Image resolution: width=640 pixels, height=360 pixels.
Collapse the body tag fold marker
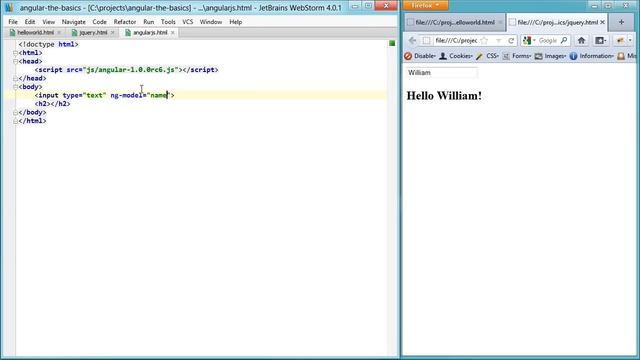point(16,87)
